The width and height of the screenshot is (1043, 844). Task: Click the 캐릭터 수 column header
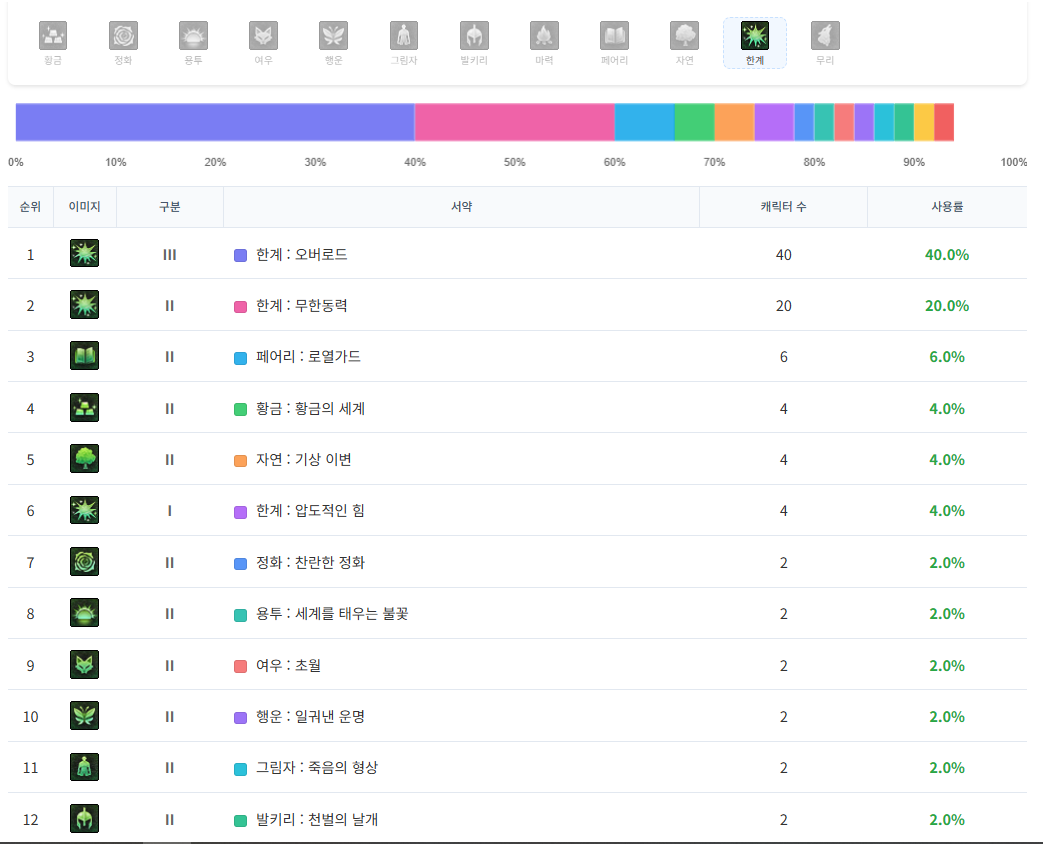[x=783, y=207]
